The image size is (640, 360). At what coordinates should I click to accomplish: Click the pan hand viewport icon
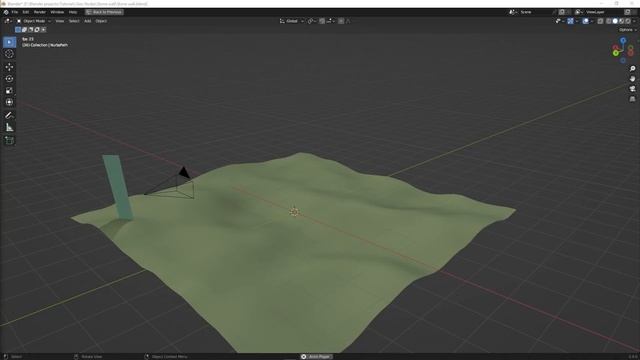click(x=632, y=79)
